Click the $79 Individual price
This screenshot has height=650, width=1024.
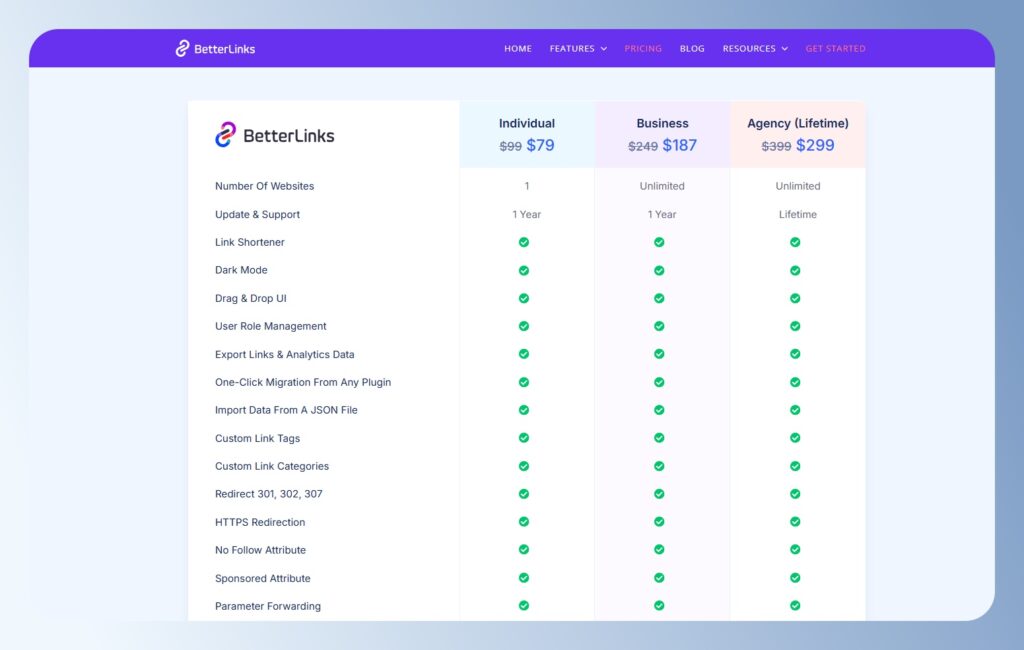[541, 144]
